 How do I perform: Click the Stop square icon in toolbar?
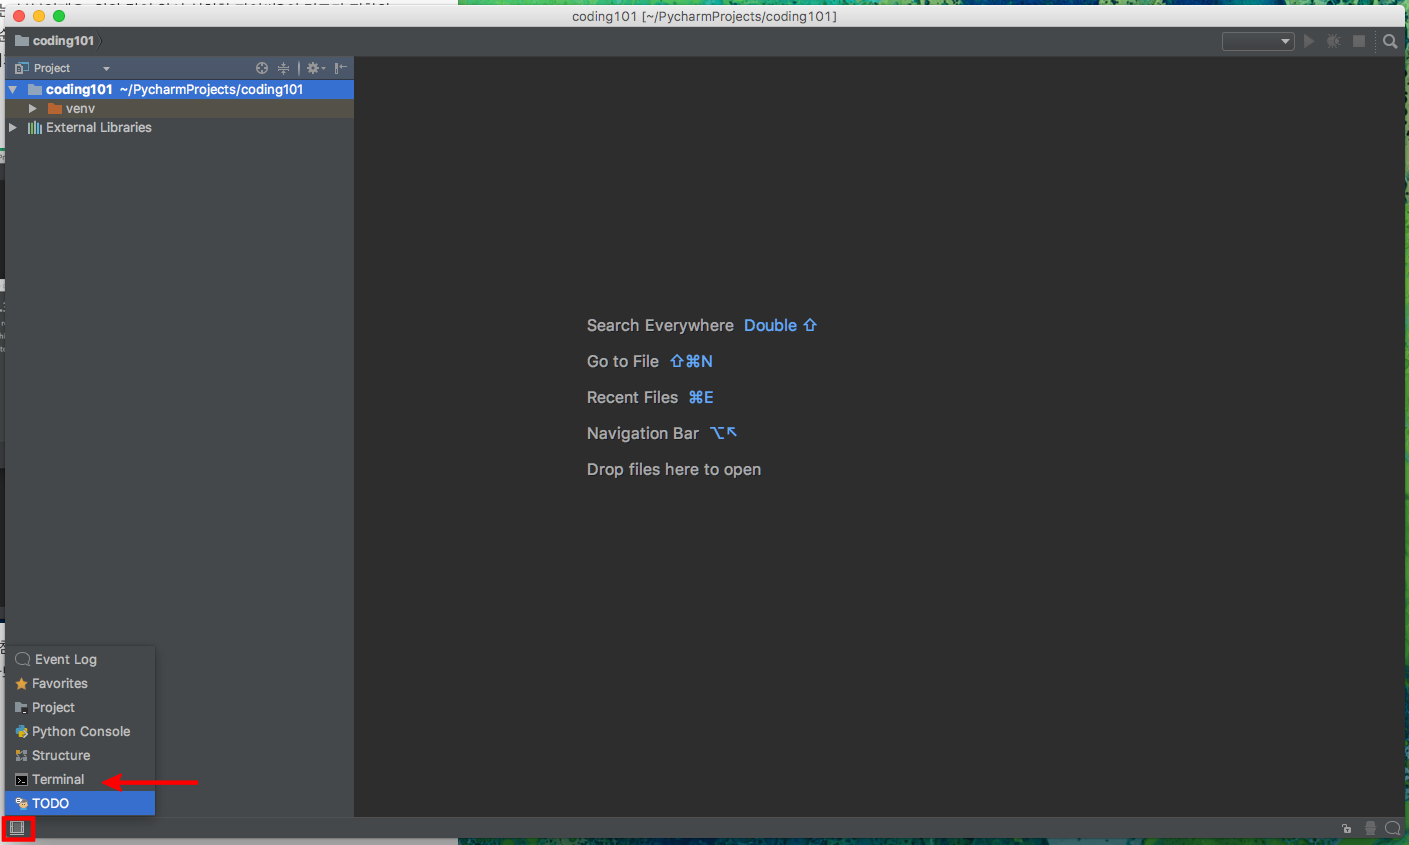(x=1359, y=41)
